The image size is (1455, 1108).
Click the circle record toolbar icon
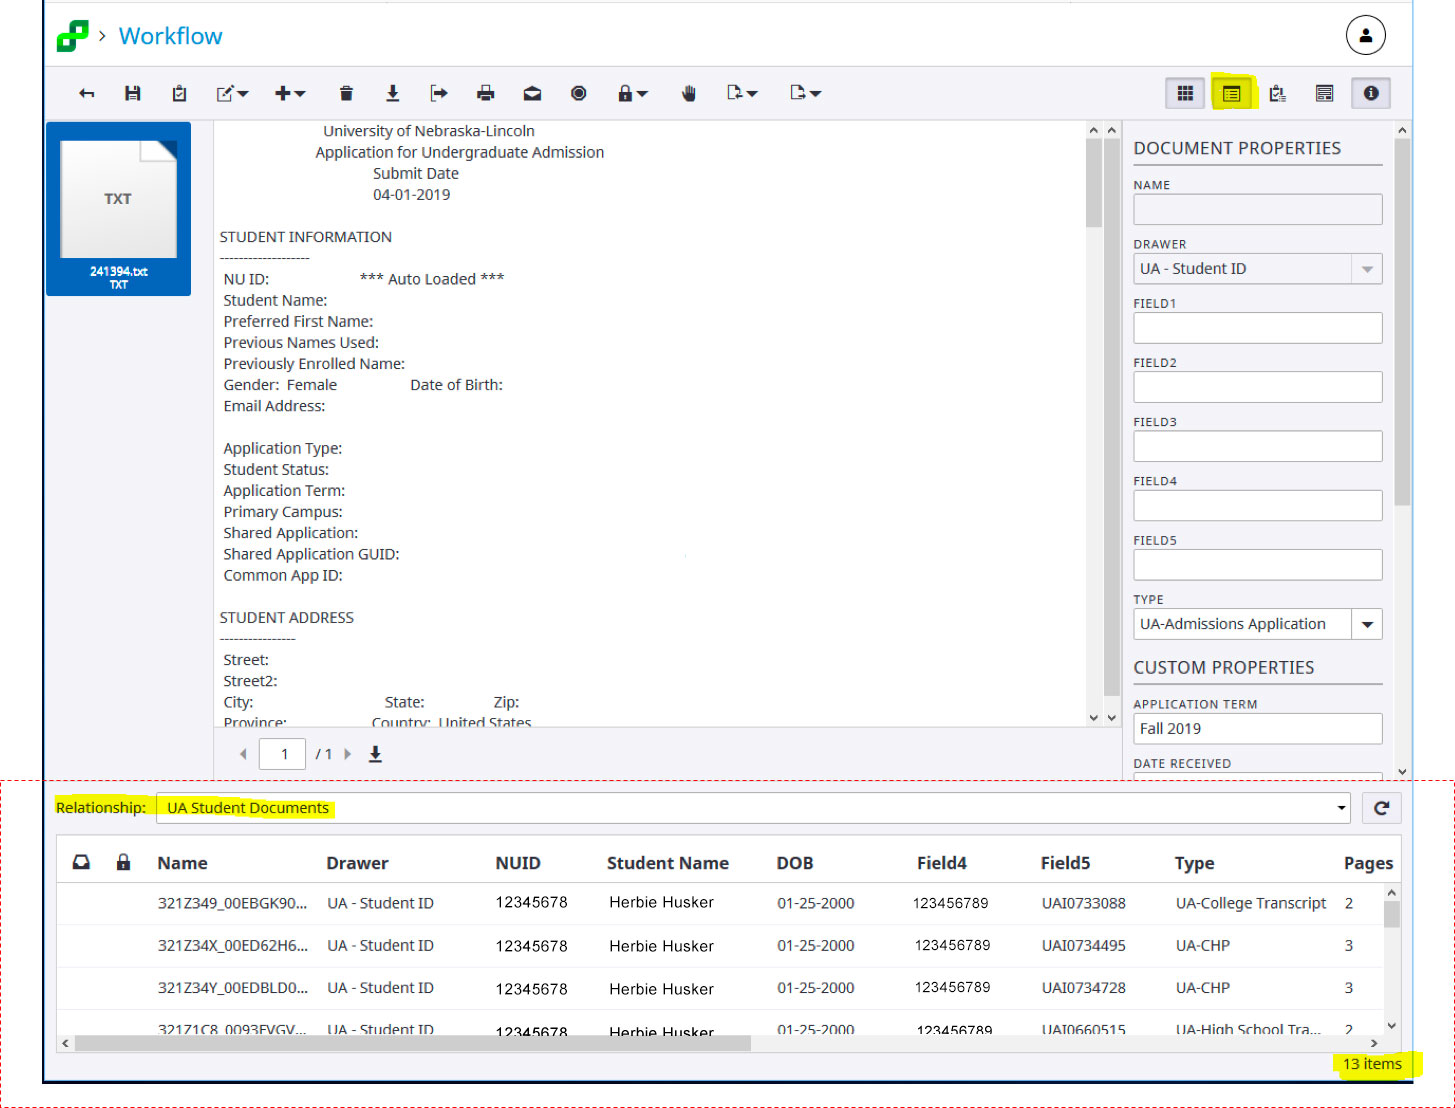[x=578, y=93]
